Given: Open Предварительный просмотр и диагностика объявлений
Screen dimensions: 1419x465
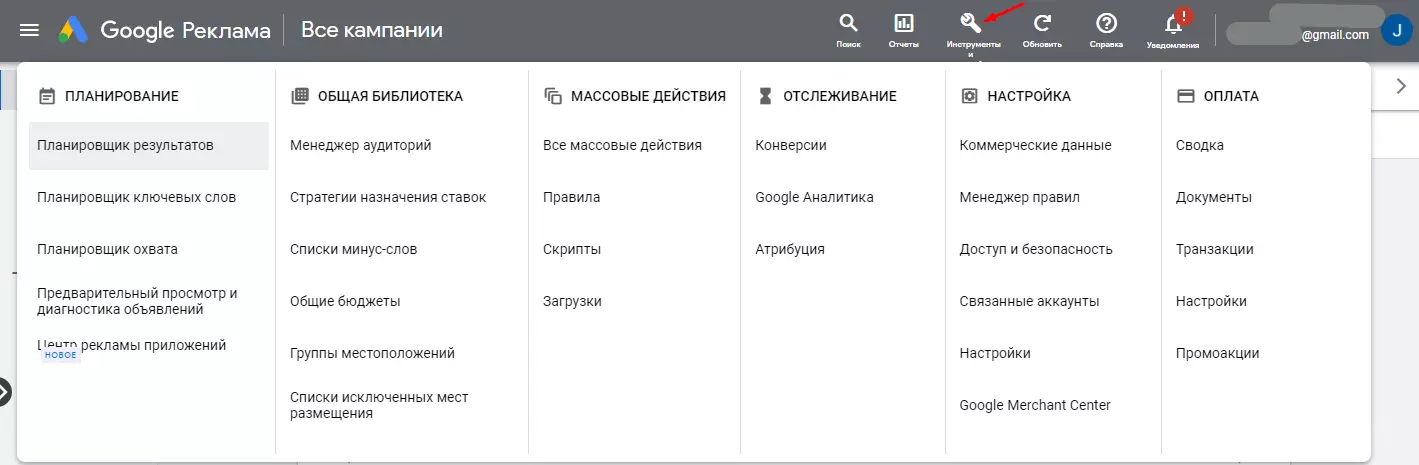Looking at the screenshot, I should pyautogui.click(x=137, y=301).
